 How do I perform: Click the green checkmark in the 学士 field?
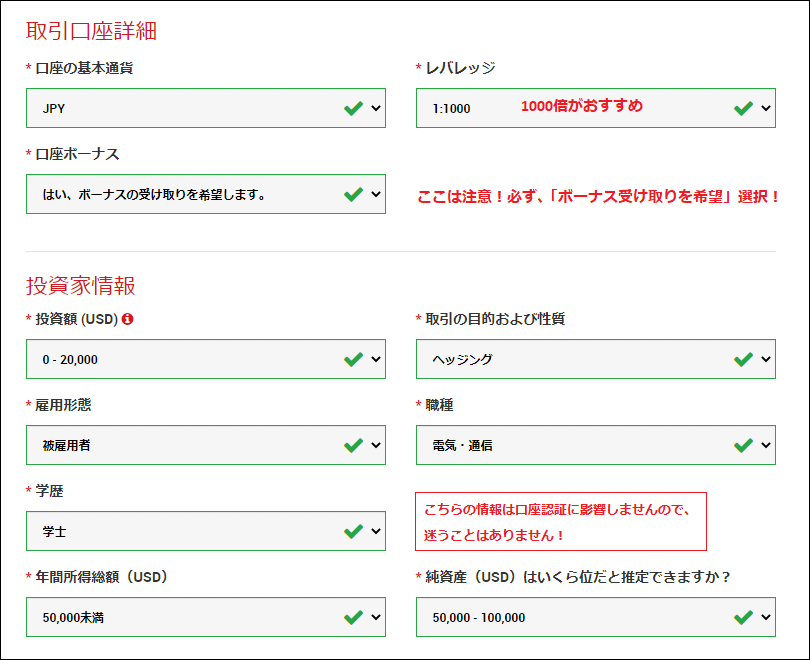(x=353, y=530)
